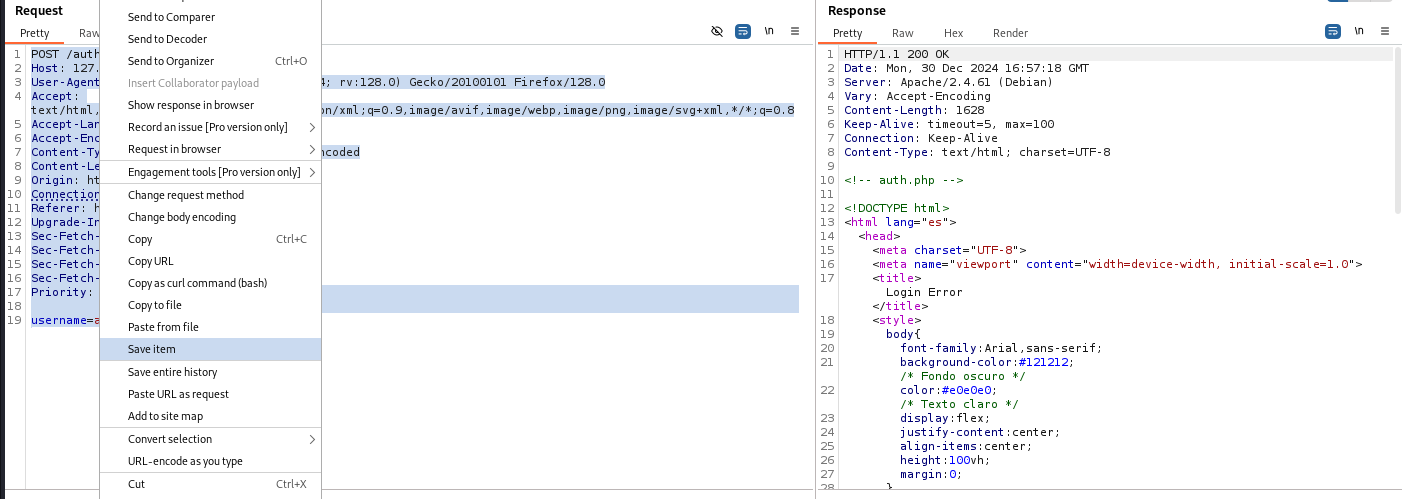Toggle the \n newline display in Request panel
The image size is (1402, 499).
(x=769, y=31)
